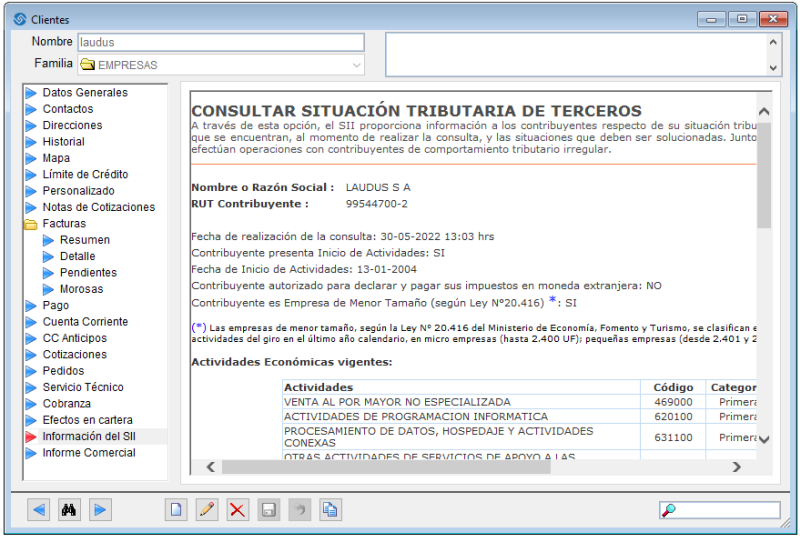Show Morosas invoices
This screenshot has width=800, height=537.
82,289
